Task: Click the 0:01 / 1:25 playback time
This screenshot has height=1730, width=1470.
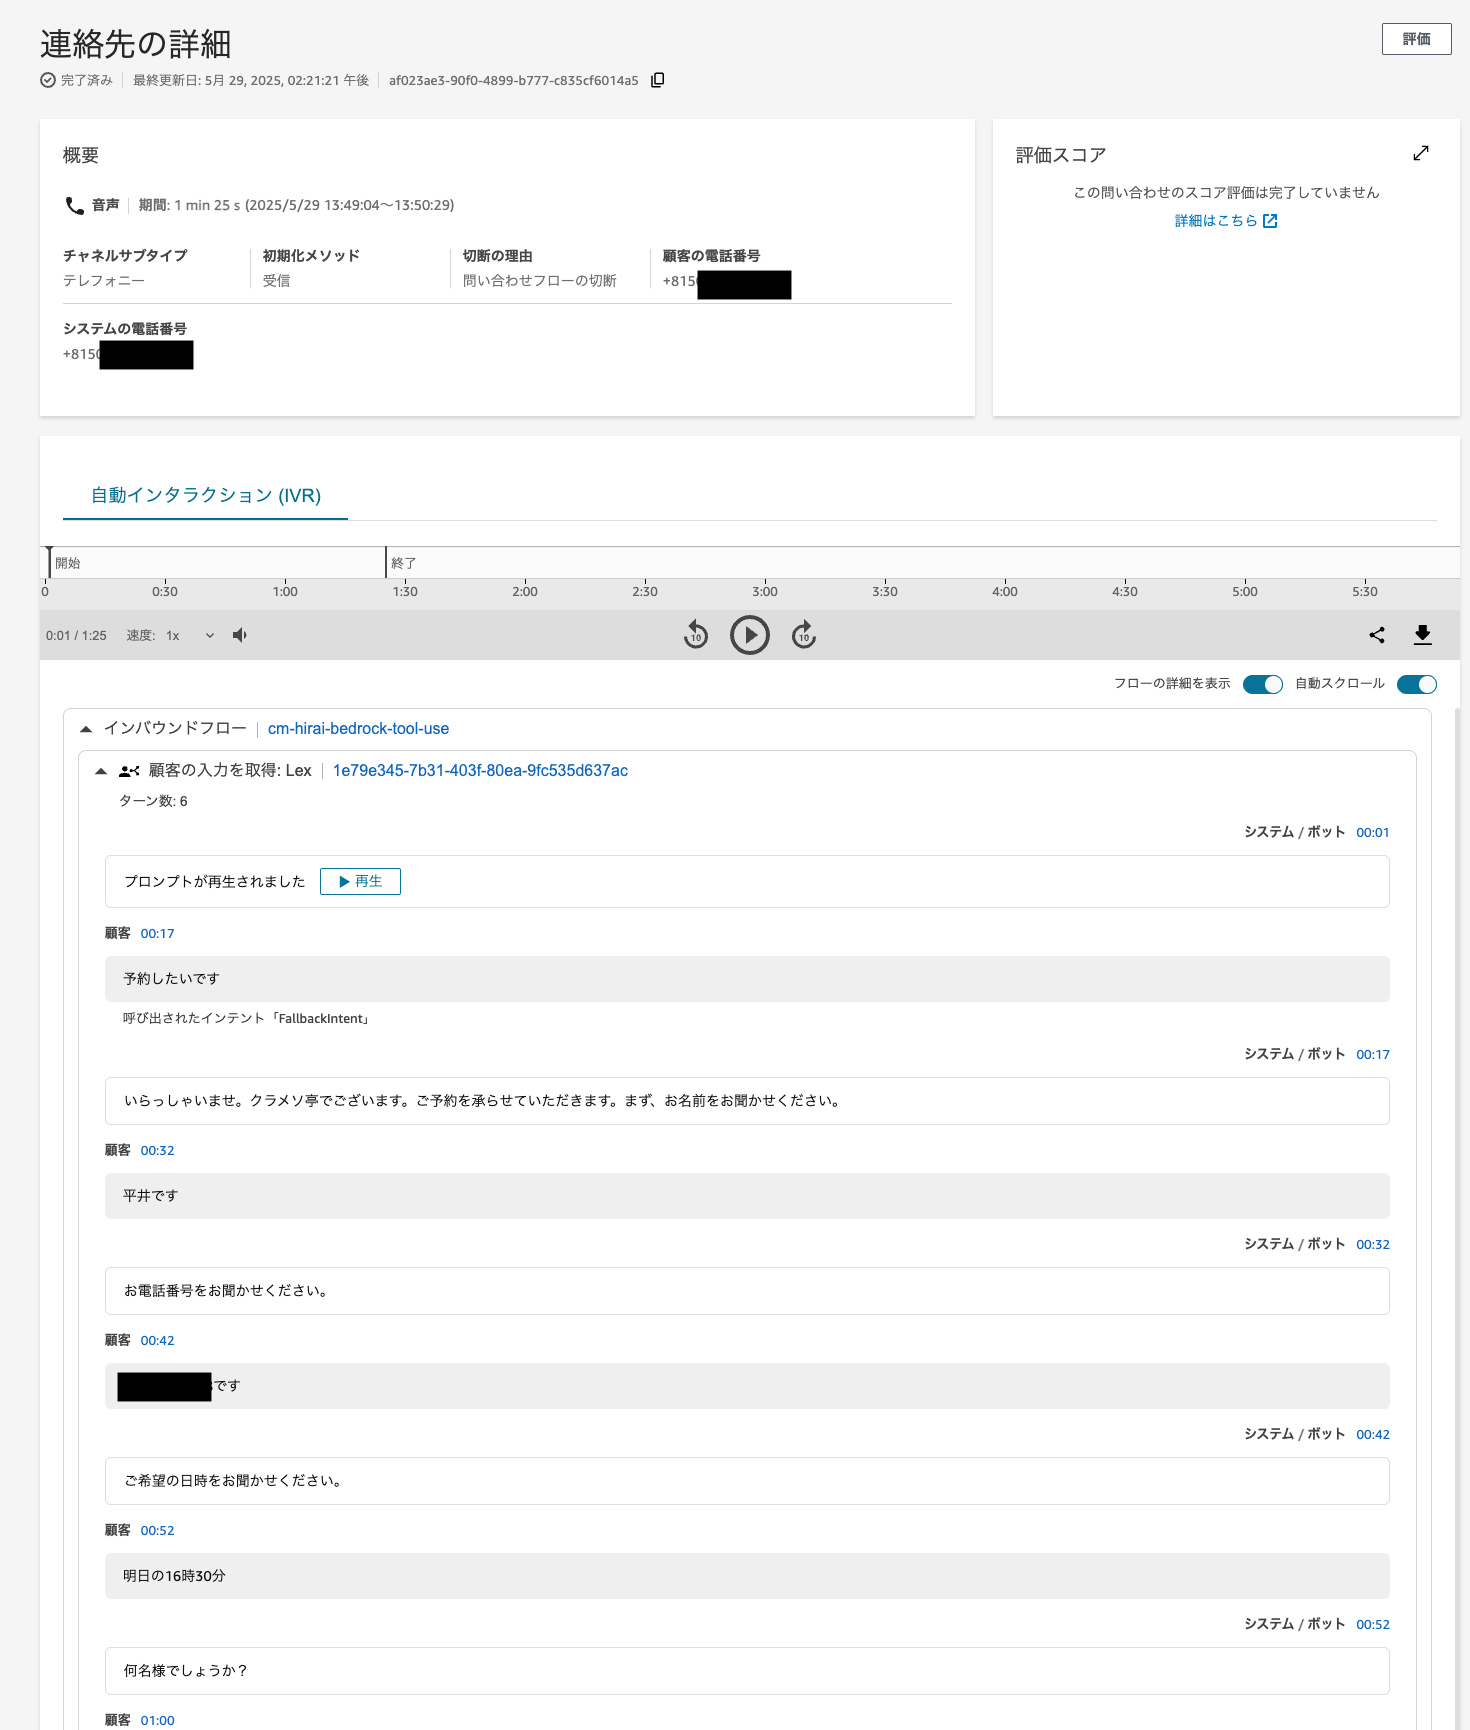Action: pos(76,635)
